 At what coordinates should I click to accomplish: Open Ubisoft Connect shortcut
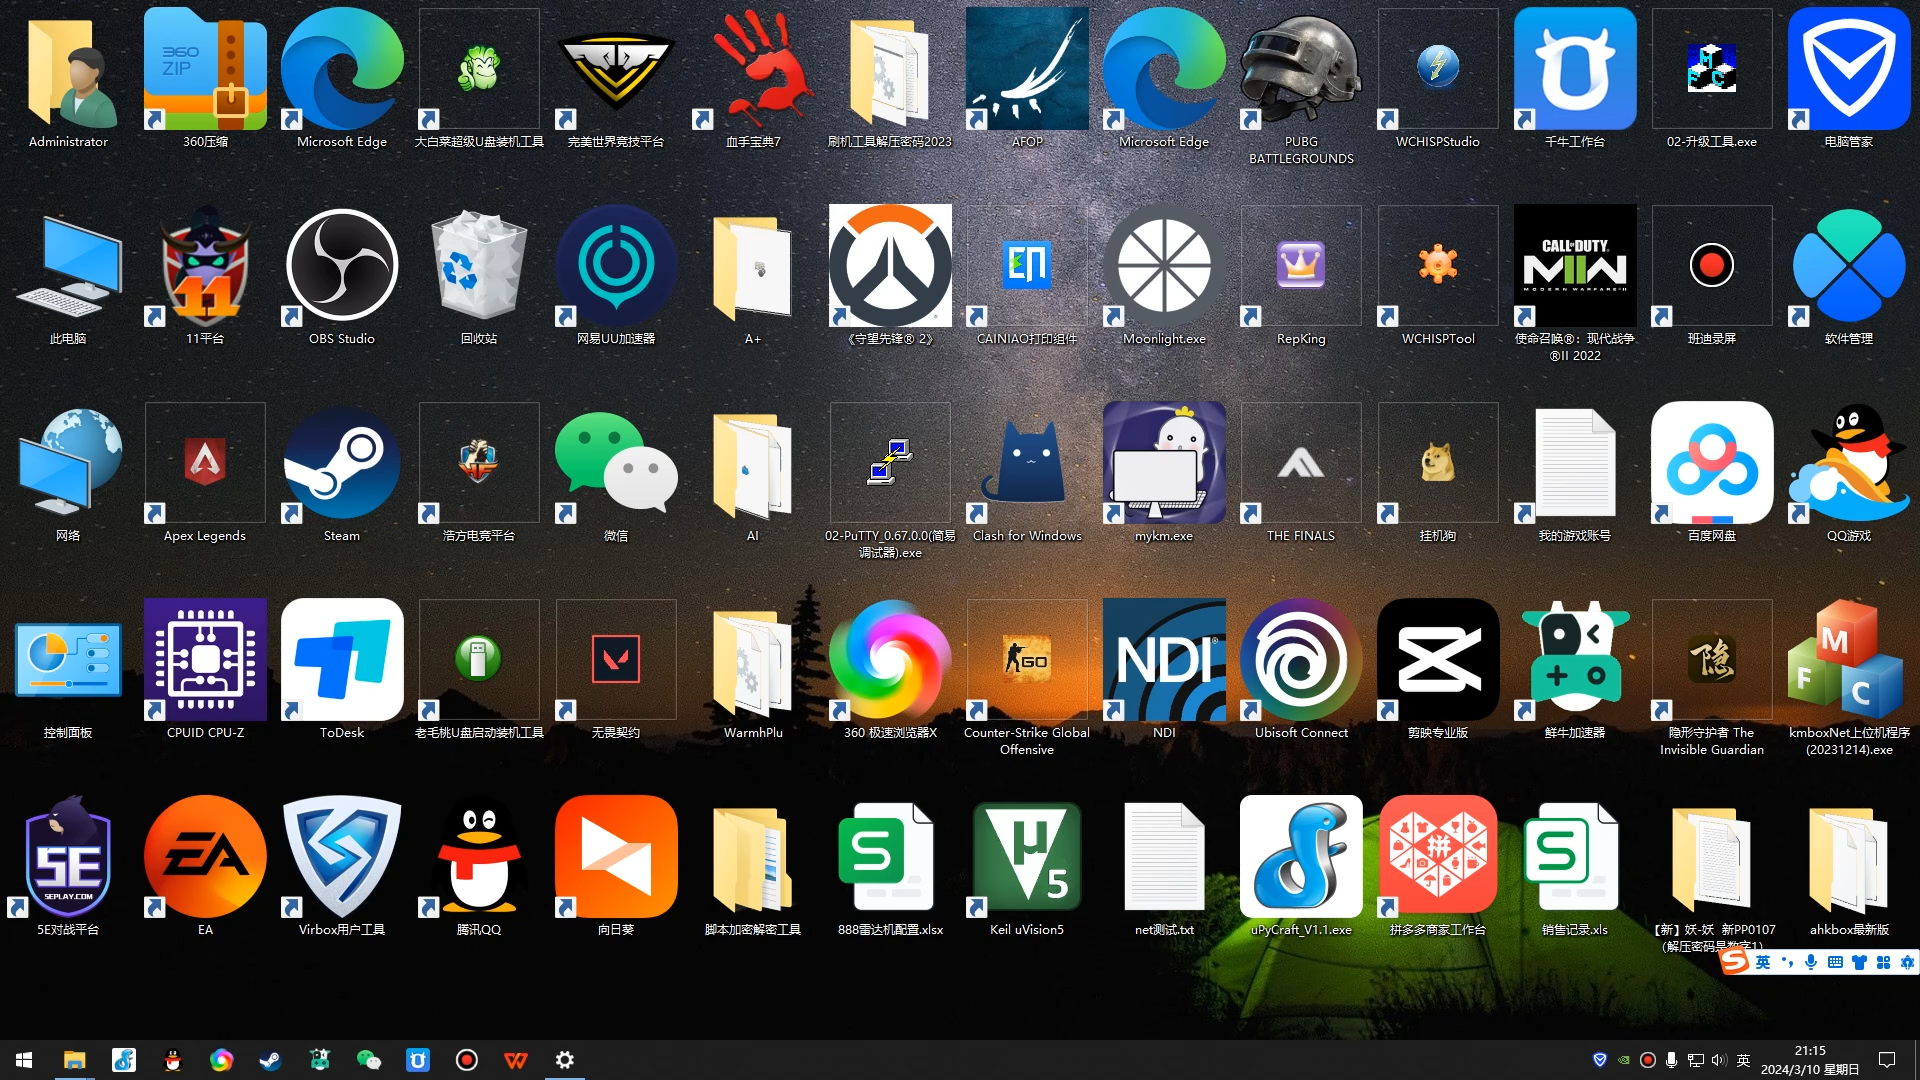[x=1301, y=669]
